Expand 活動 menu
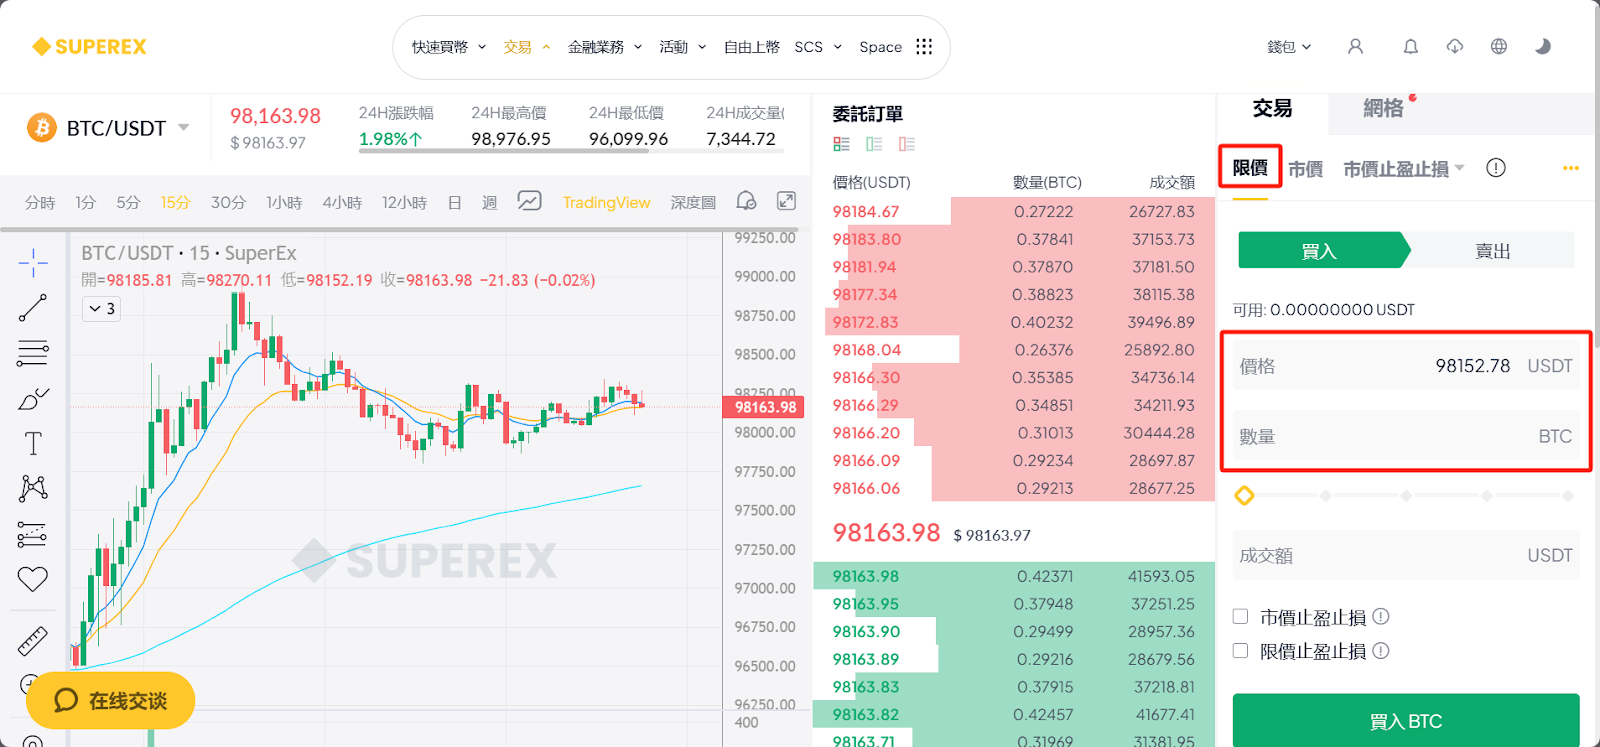Viewport: 1600px width, 747px height. (683, 47)
